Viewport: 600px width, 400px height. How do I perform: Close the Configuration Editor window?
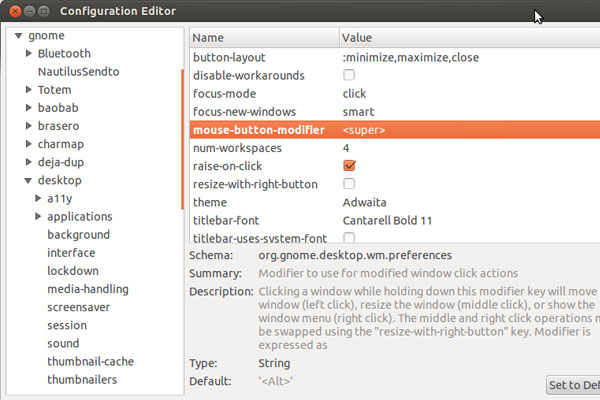(15, 11)
